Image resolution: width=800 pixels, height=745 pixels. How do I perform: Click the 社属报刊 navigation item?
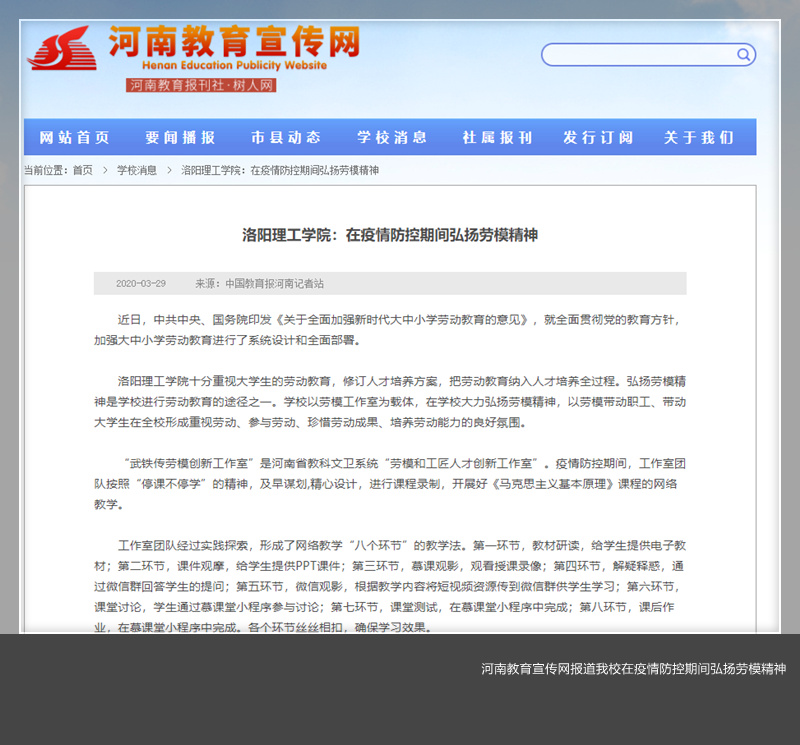point(497,138)
